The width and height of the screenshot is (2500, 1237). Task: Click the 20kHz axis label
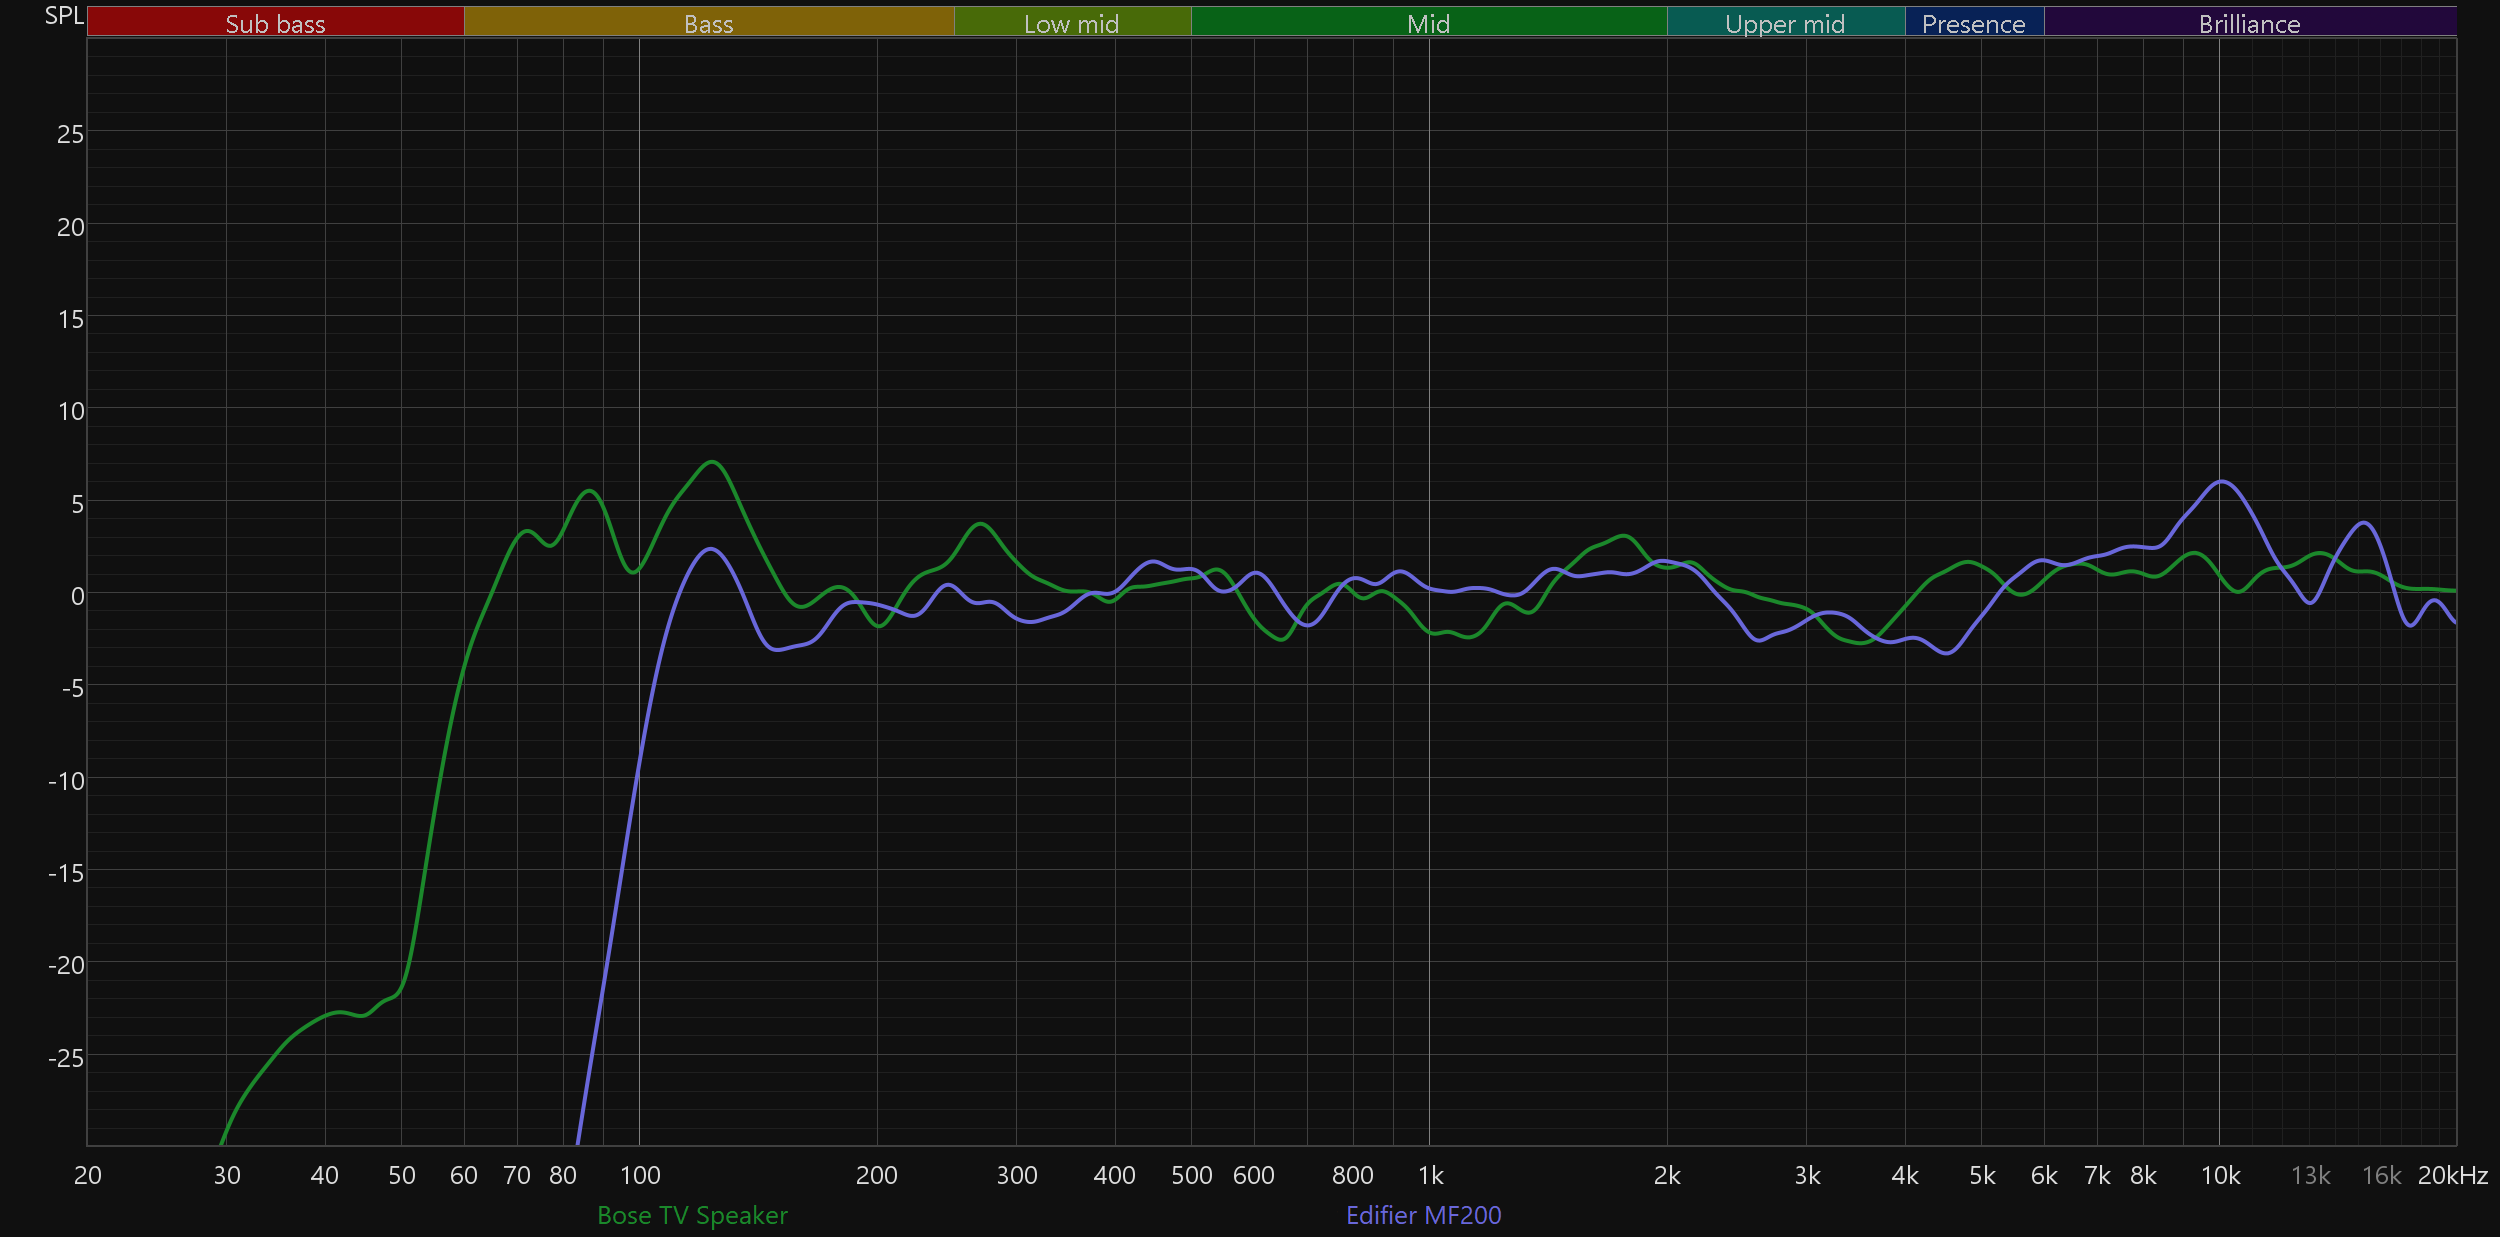[2452, 1175]
